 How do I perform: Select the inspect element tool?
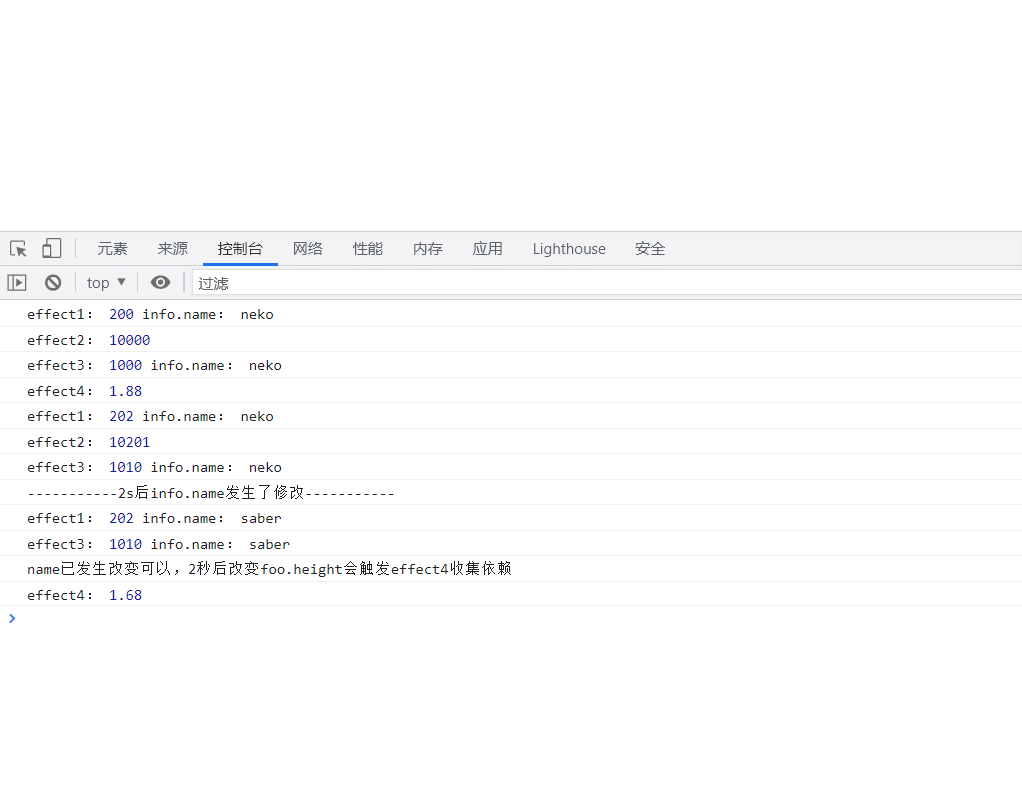coord(17,248)
